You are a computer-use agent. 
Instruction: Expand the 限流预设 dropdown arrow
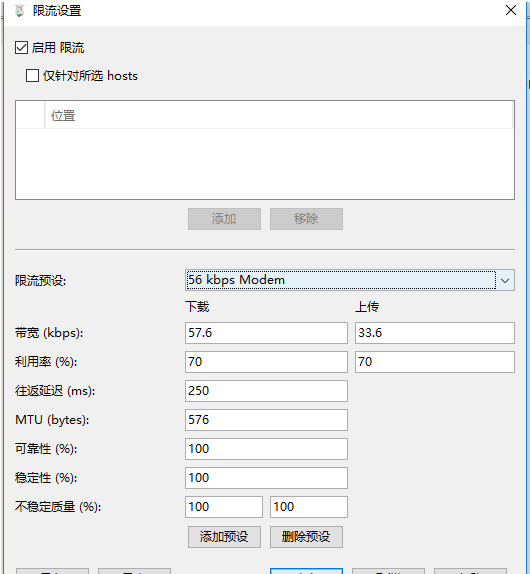tap(505, 280)
